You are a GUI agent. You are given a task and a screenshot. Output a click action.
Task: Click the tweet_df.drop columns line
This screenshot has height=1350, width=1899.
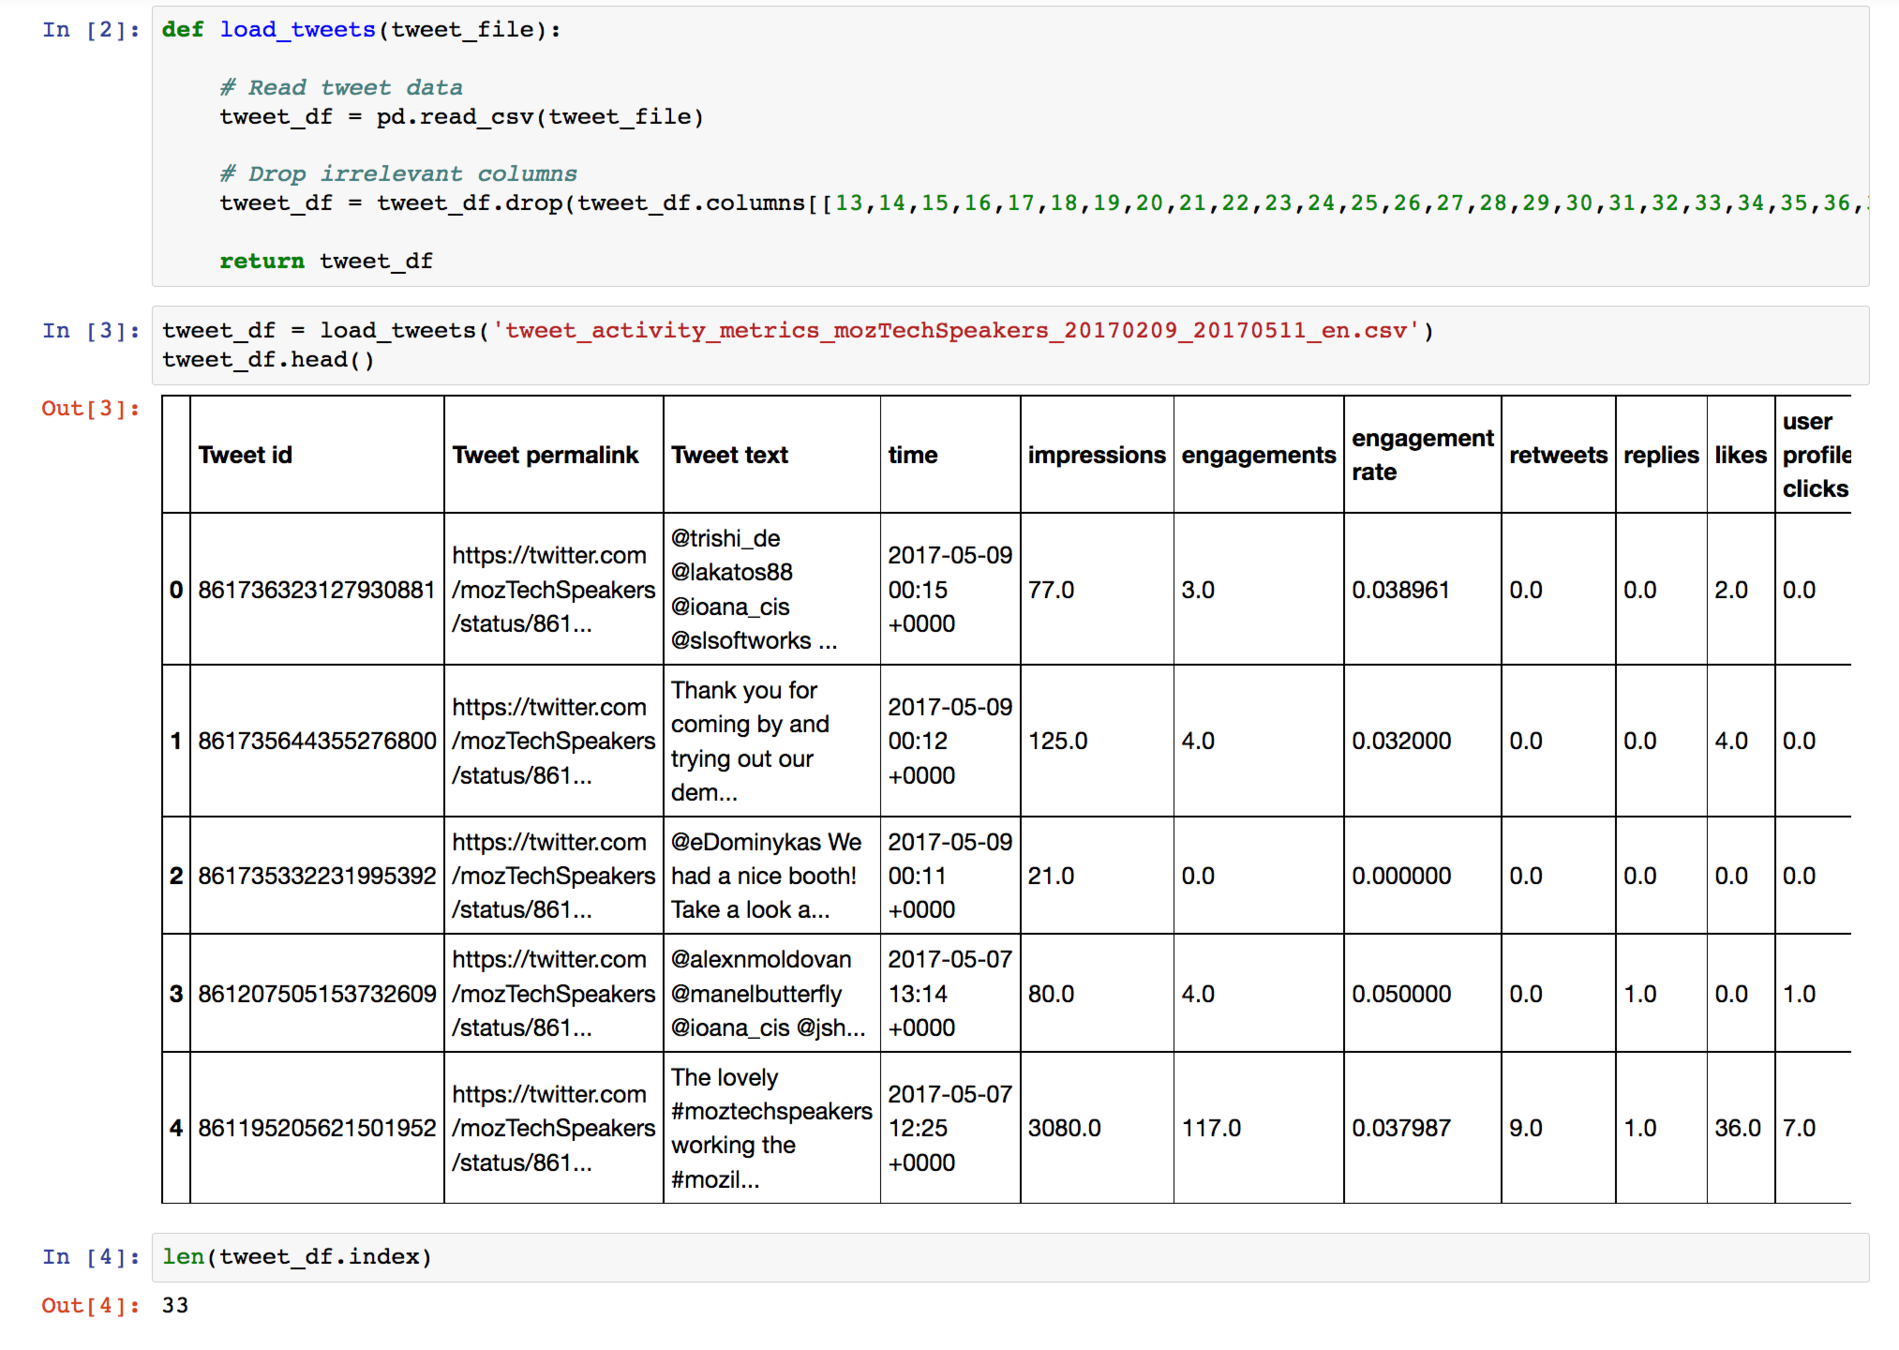(x=1044, y=203)
